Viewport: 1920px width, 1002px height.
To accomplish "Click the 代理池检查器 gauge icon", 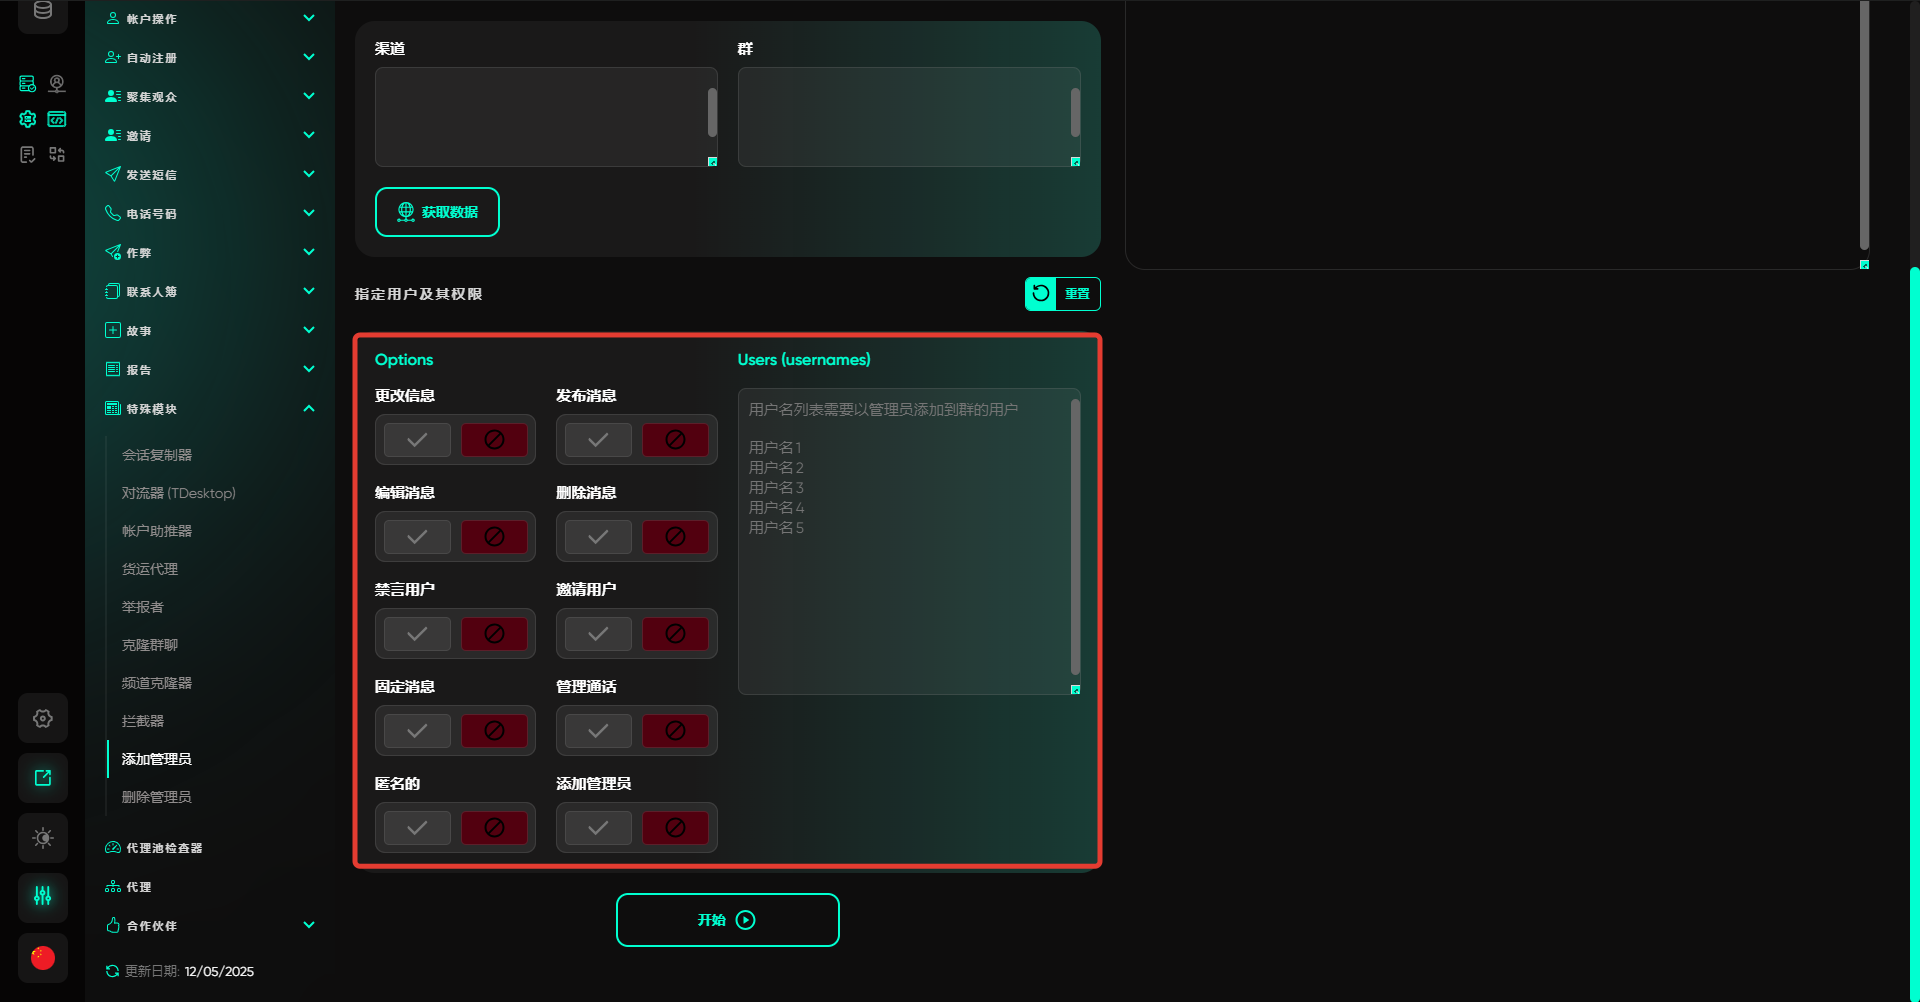I will pos(113,848).
